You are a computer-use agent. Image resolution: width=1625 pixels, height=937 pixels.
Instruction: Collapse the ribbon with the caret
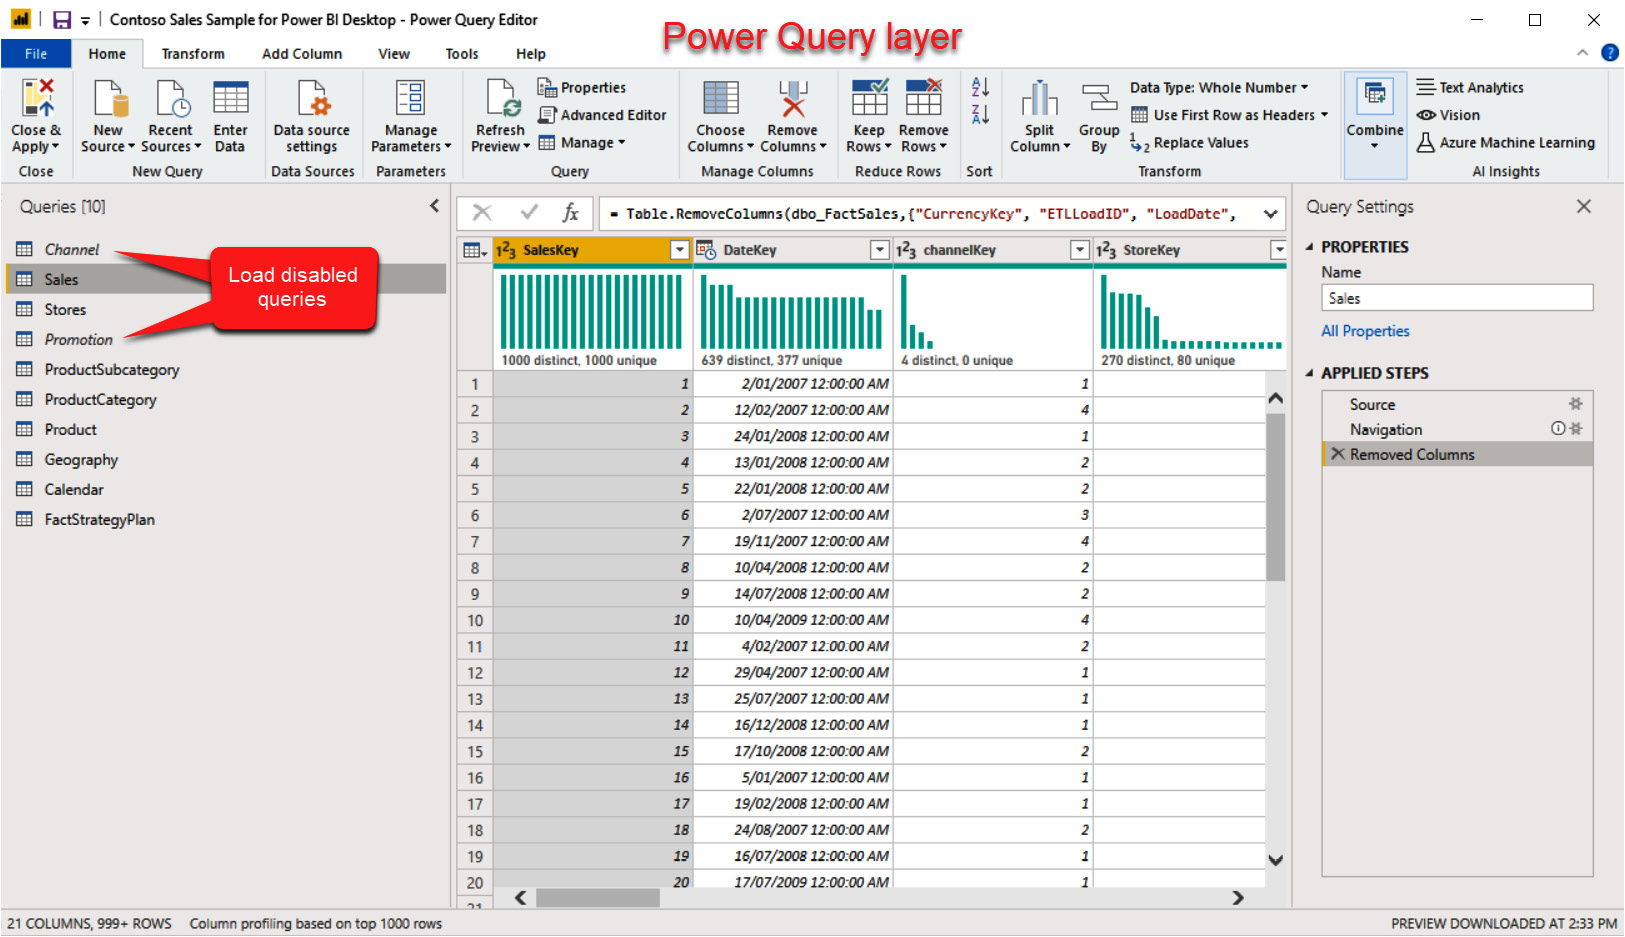point(1582,53)
